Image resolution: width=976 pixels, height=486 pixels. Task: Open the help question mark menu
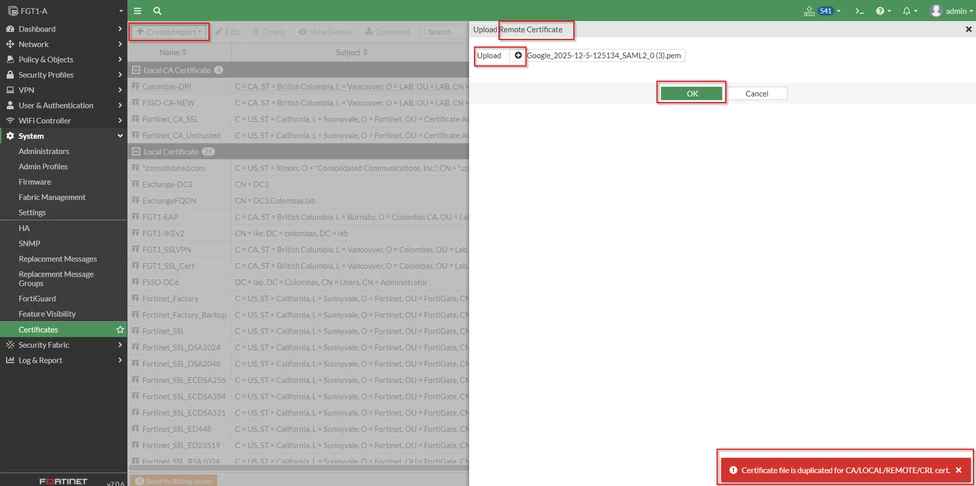point(883,11)
